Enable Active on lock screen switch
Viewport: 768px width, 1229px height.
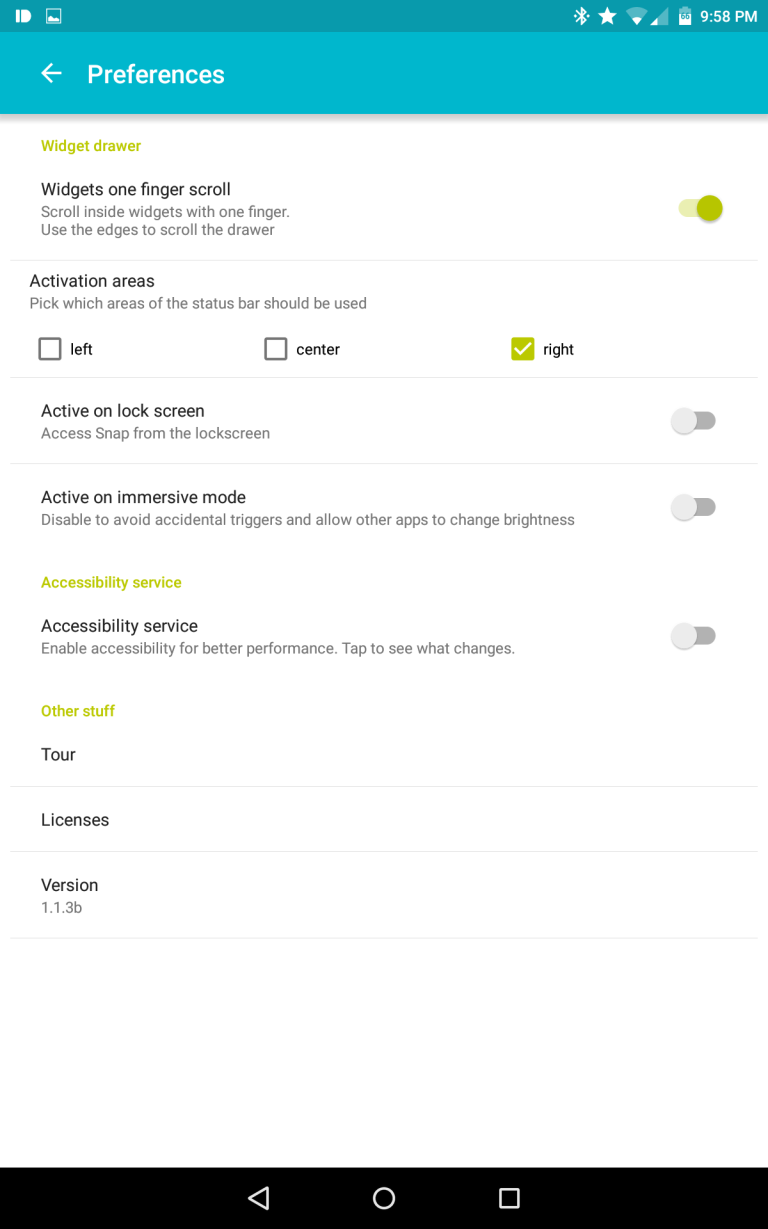693,421
